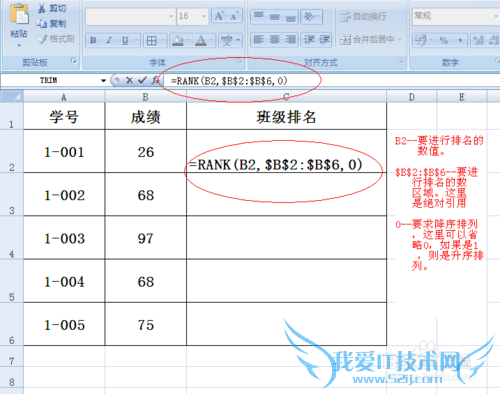500x394 pixels.
Task: Open the clipboard group dialog launcher
Action: pyautogui.click(x=73, y=61)
